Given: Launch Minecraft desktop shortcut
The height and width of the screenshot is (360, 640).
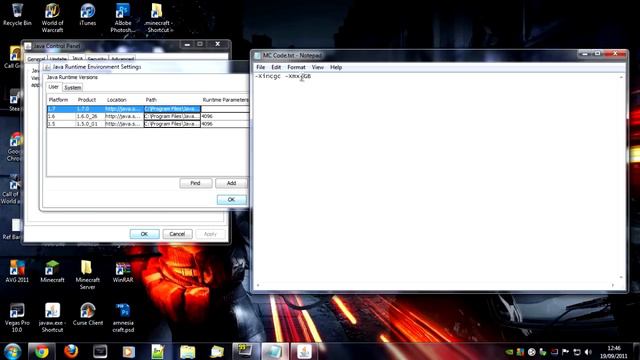Looking at the screenshot, I should click(52, 272).
